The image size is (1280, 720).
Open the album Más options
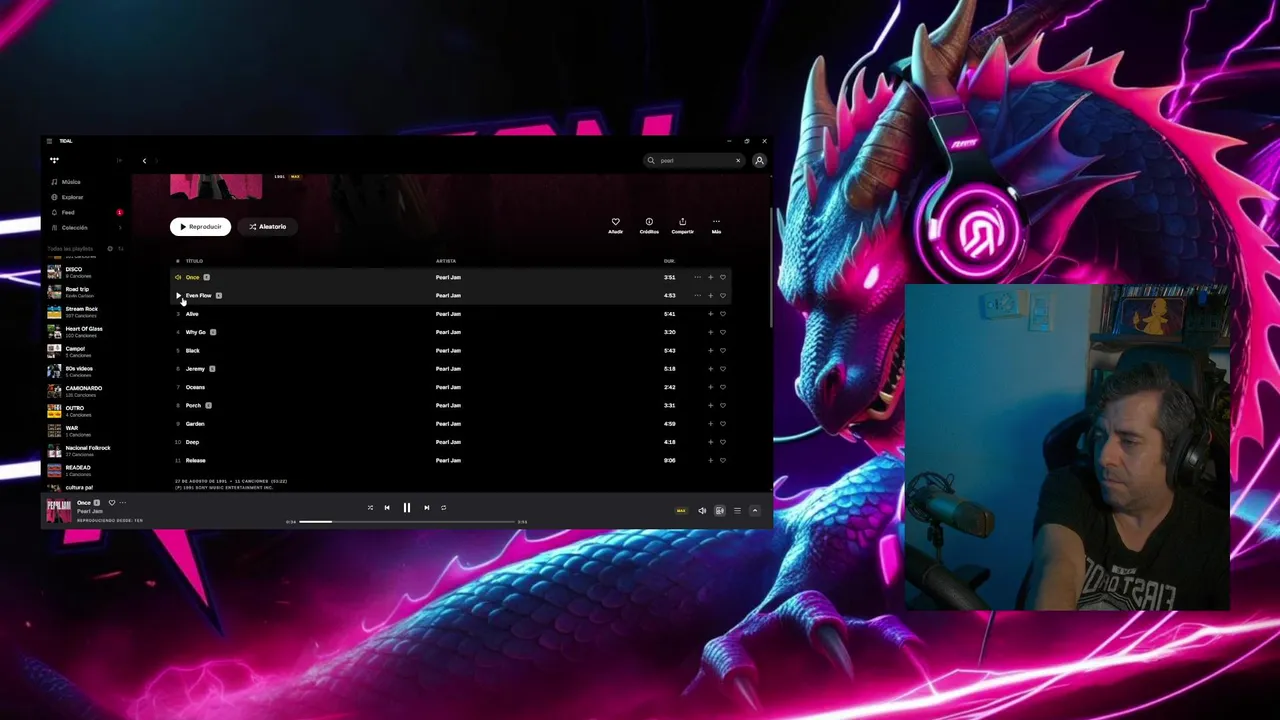(x=716, y=226)
